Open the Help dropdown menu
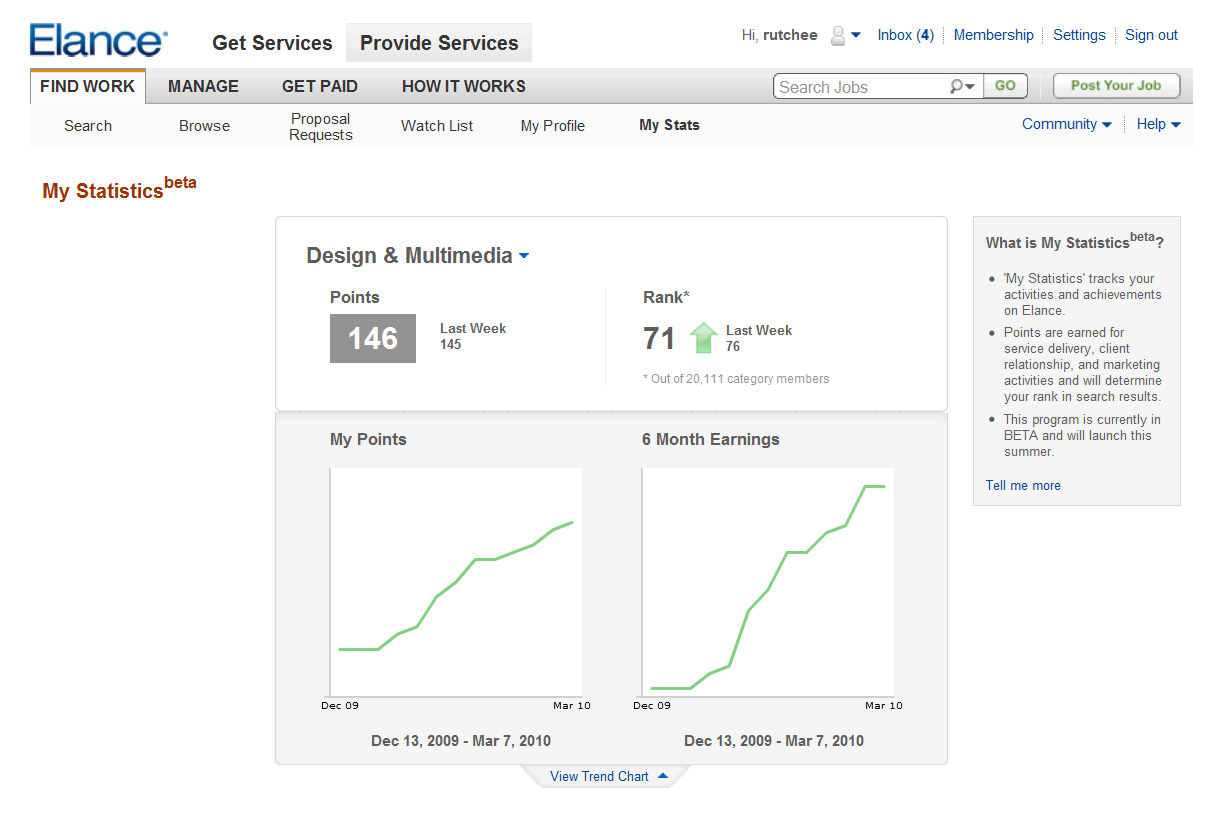1219x825 pixels. (1158, 124)
